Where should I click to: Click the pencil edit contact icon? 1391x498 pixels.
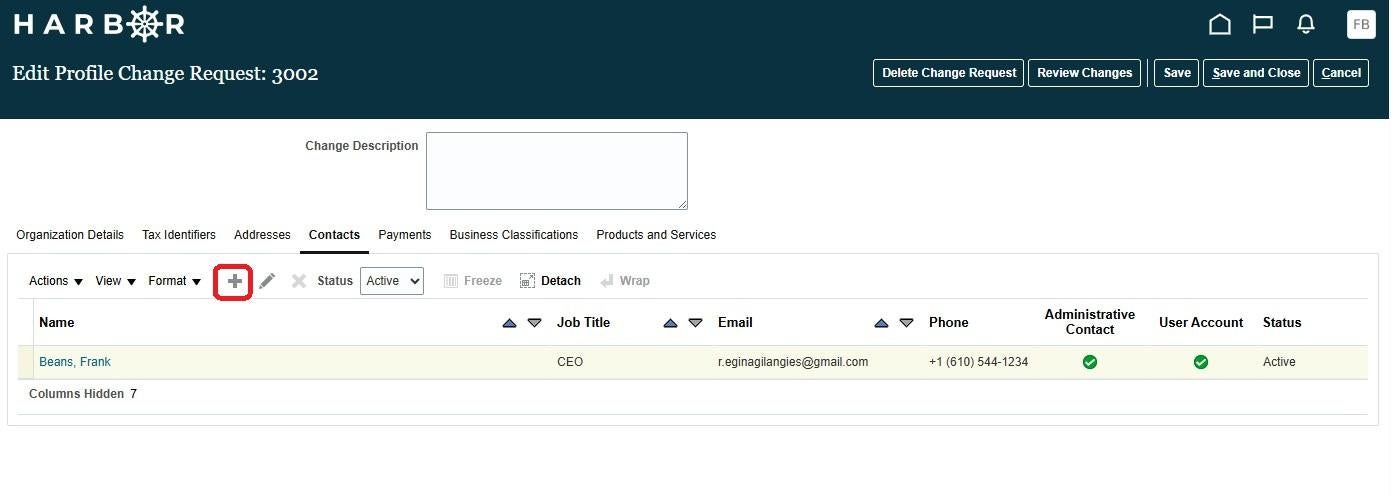click(x=267, y=281)
